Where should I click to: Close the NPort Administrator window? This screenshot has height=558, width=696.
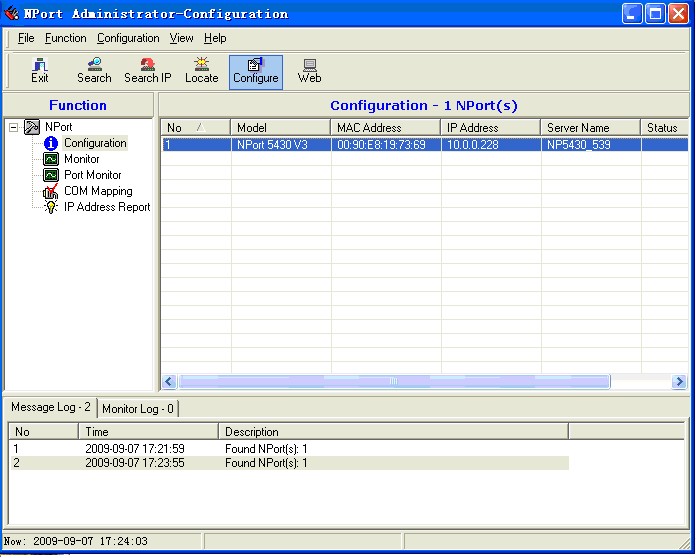[679, 13]
